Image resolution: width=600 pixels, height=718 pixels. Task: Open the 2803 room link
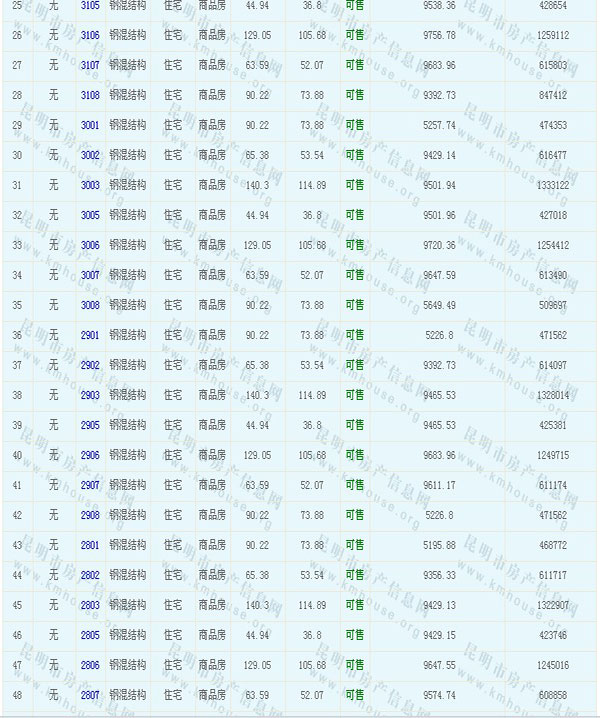point(90,605)
